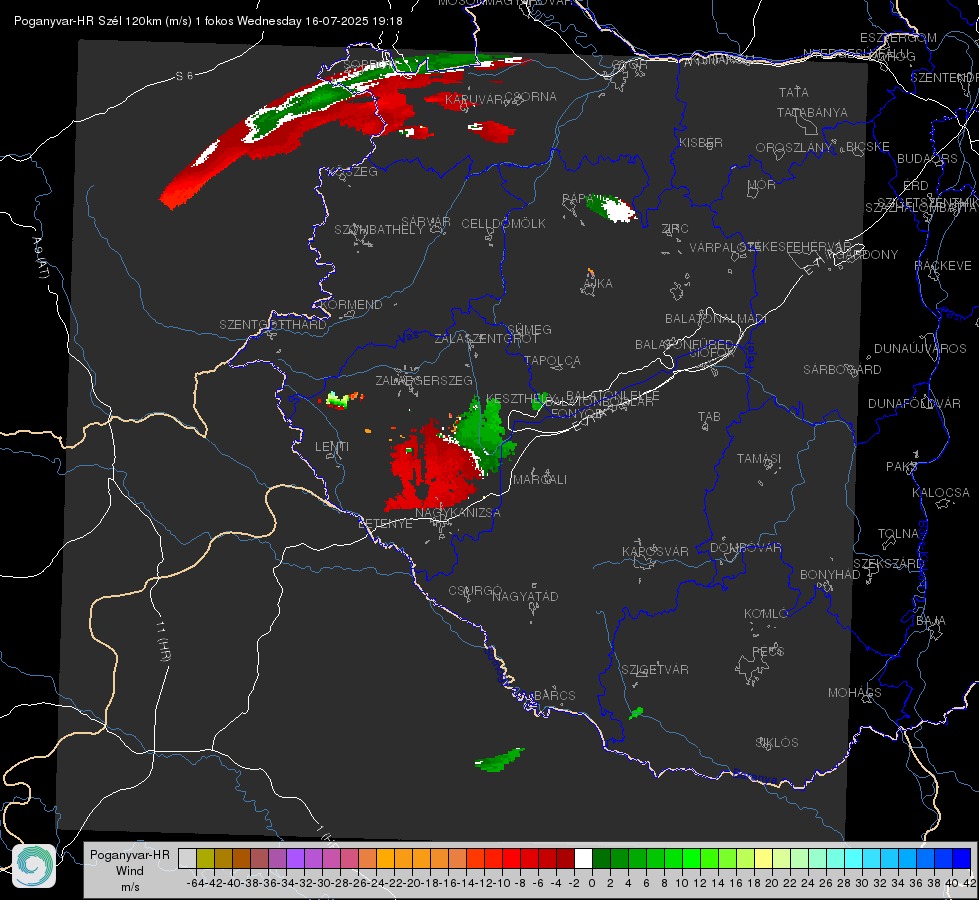This screenshot has height=900, width=979.
Task: Click the CSURGÓ label
Action: 475,591
